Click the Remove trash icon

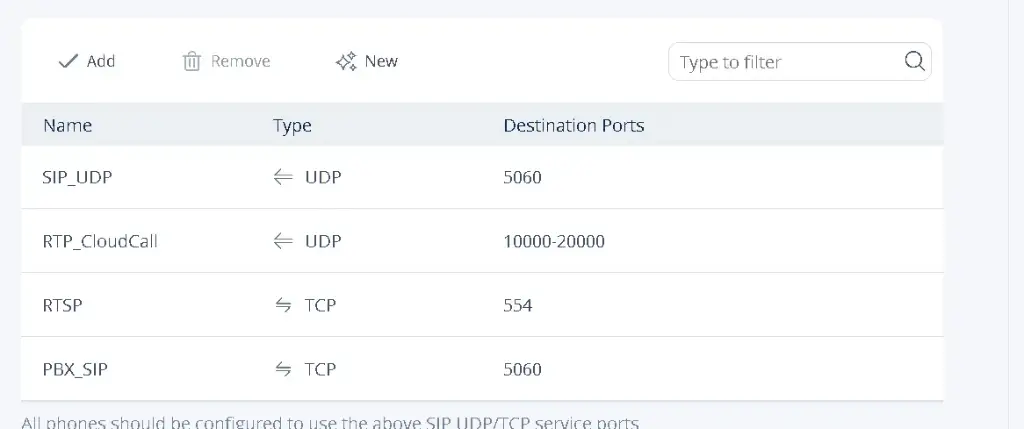[191, 62]
